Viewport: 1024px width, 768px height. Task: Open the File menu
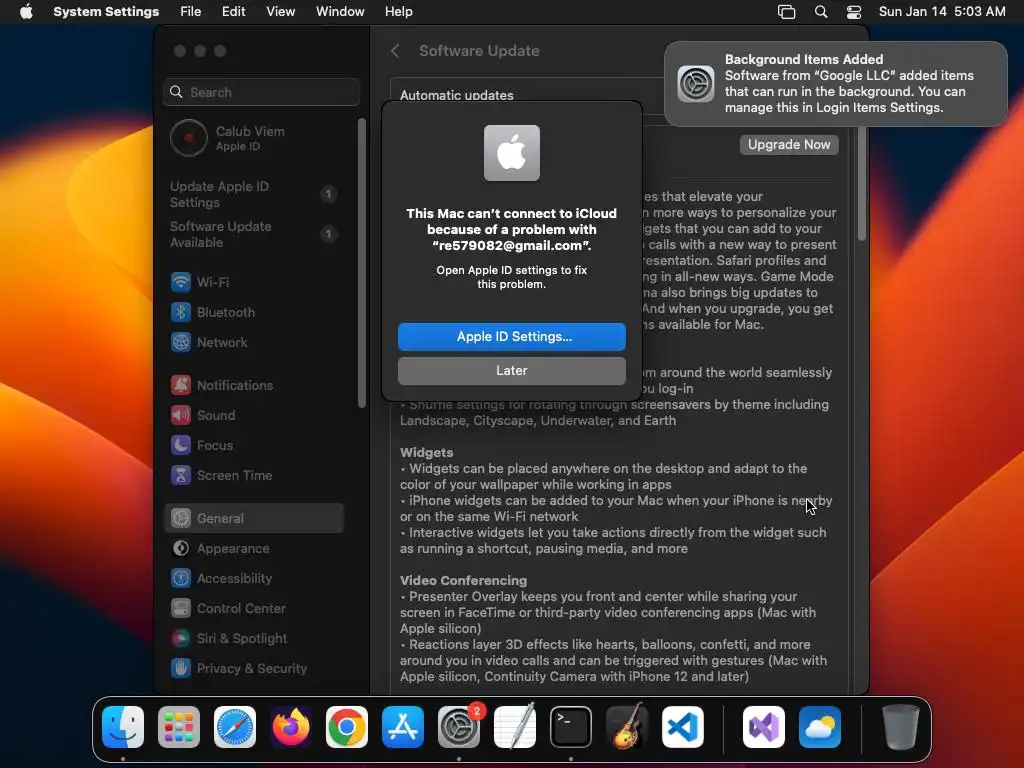click(191, 12)
